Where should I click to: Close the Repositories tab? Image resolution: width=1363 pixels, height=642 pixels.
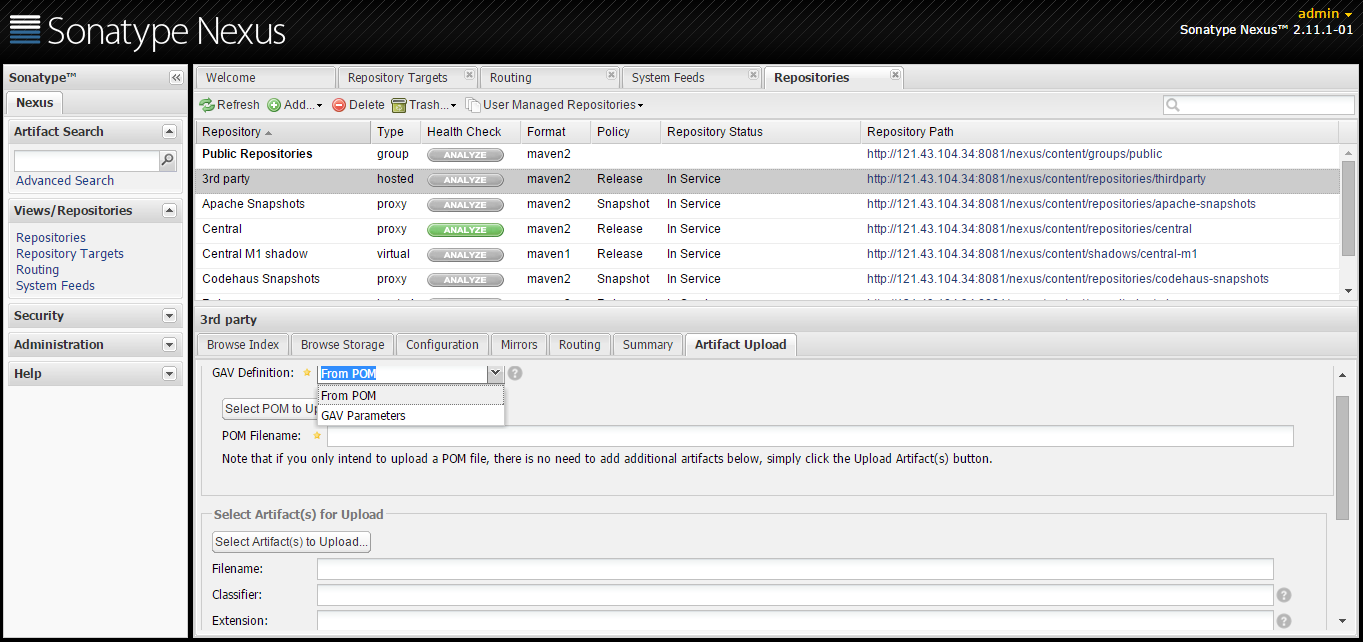(895, 75)
